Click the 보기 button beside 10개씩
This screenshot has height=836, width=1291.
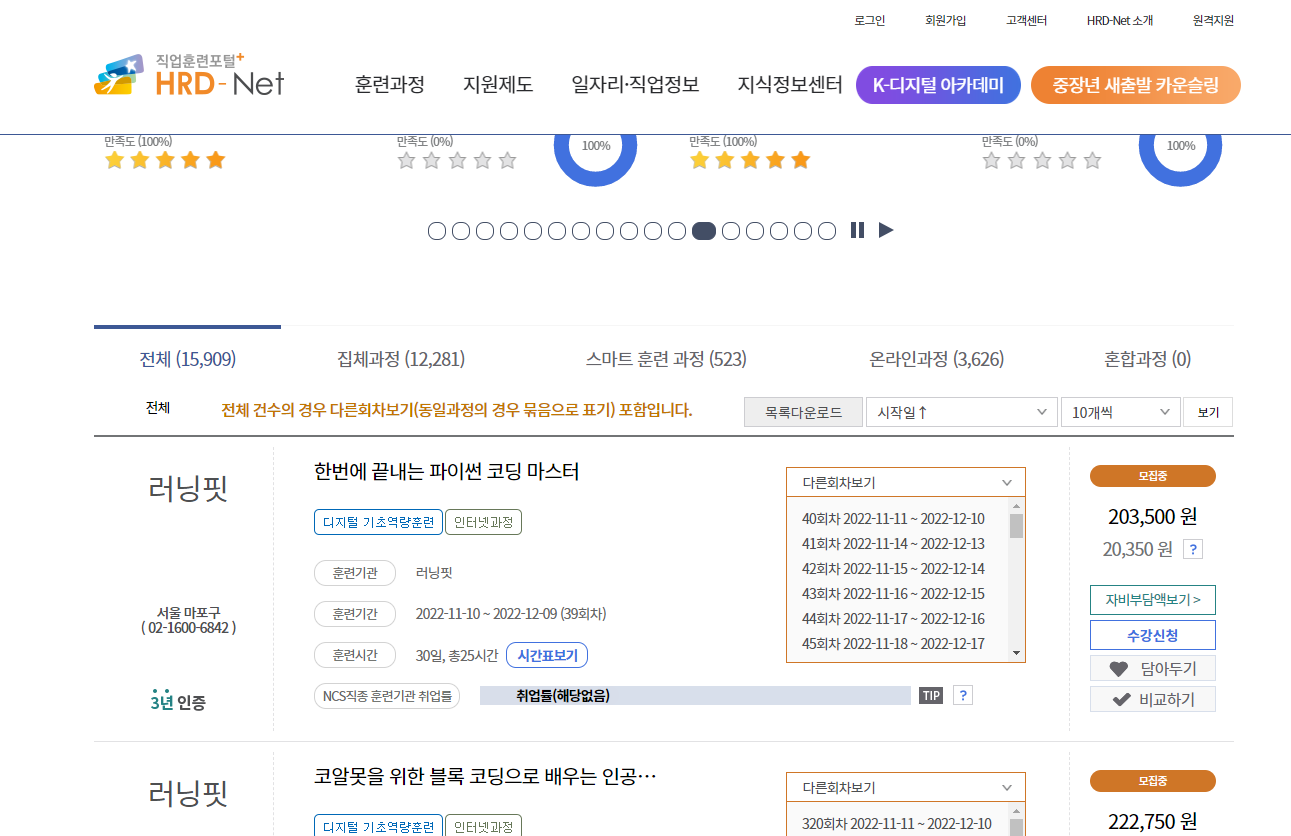coord(1208,412)
